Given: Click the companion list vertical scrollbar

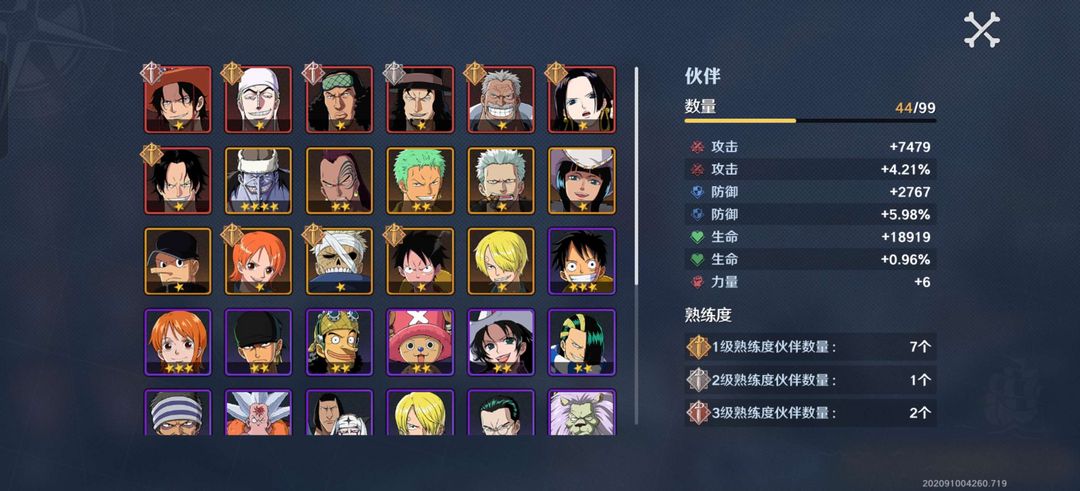Looking at the screenshot, I should (x=636, y=245).
